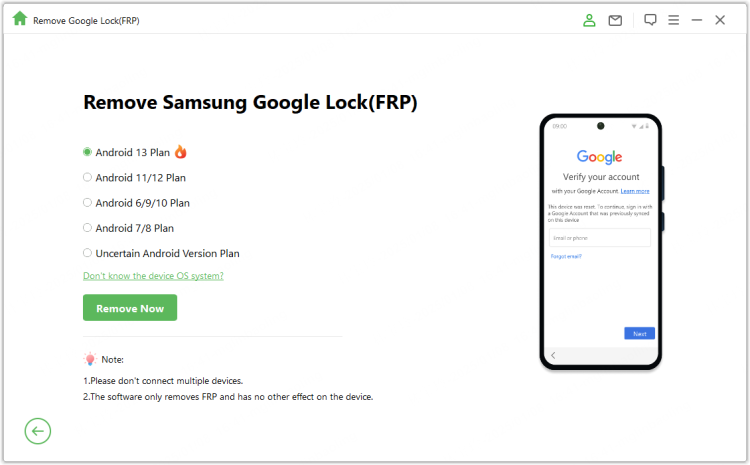Click the flame hot icon
The height and width of the screenshot is (465, 750).
point(180,152)
